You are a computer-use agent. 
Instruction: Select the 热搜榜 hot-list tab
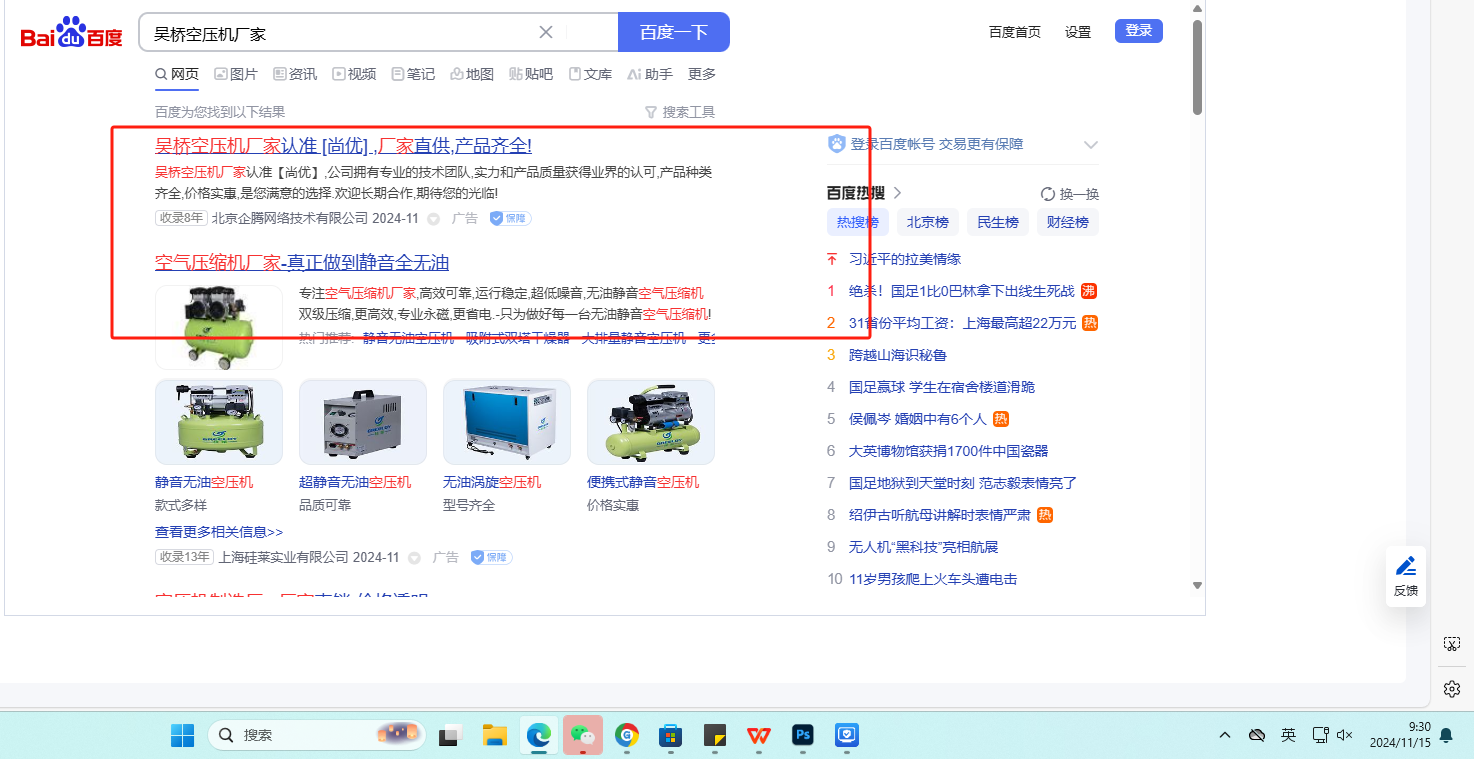(x=858, y=222)
